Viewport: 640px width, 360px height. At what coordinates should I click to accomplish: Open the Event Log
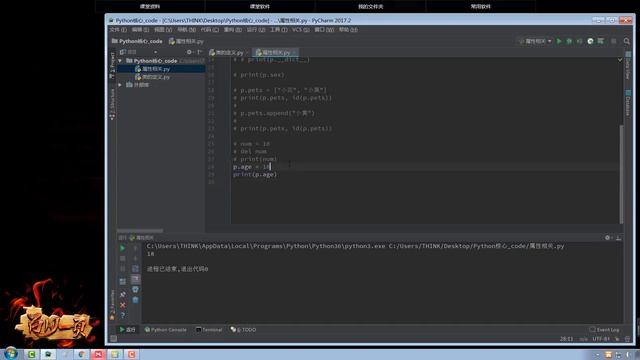coord(604,330)
